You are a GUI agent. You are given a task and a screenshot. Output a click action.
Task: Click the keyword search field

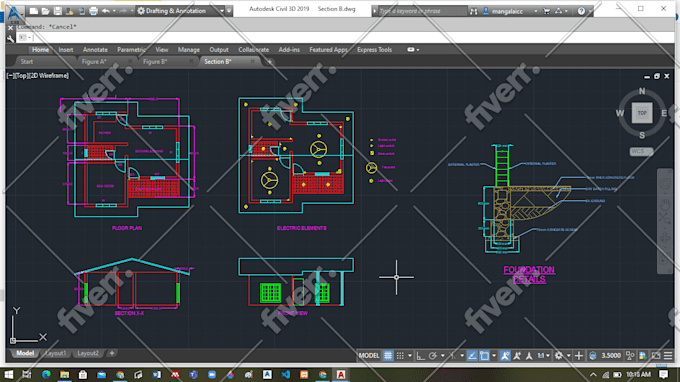tap(422, 11)
